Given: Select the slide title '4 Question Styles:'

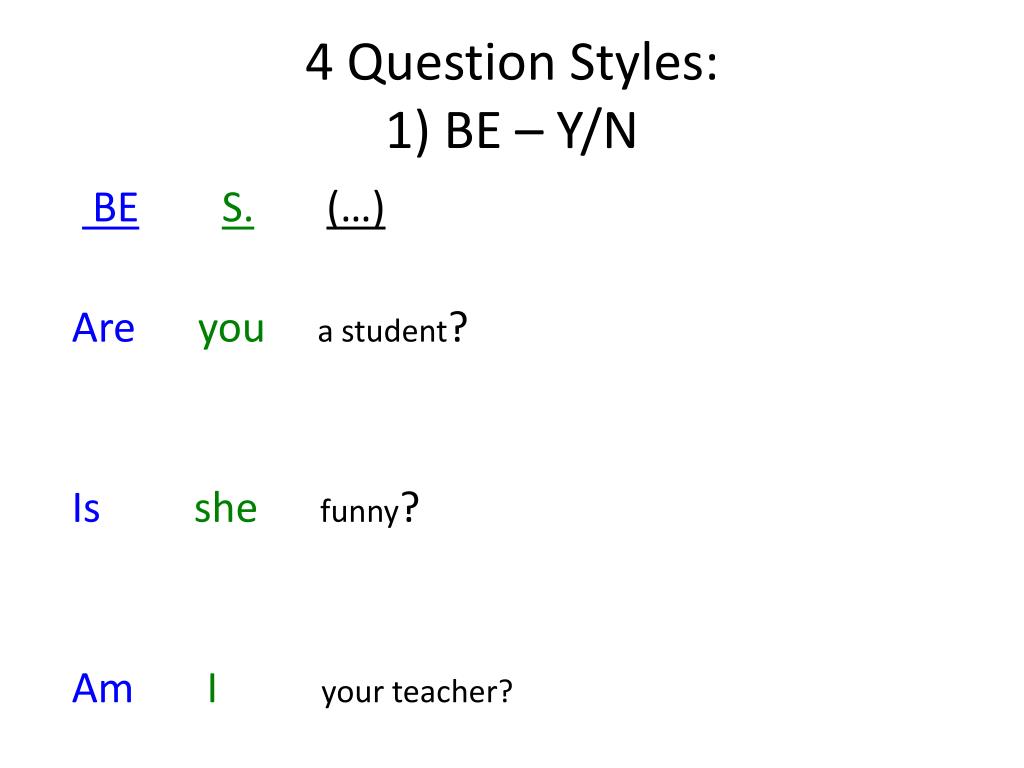Looking at the screenshot, I should (511, 63).
